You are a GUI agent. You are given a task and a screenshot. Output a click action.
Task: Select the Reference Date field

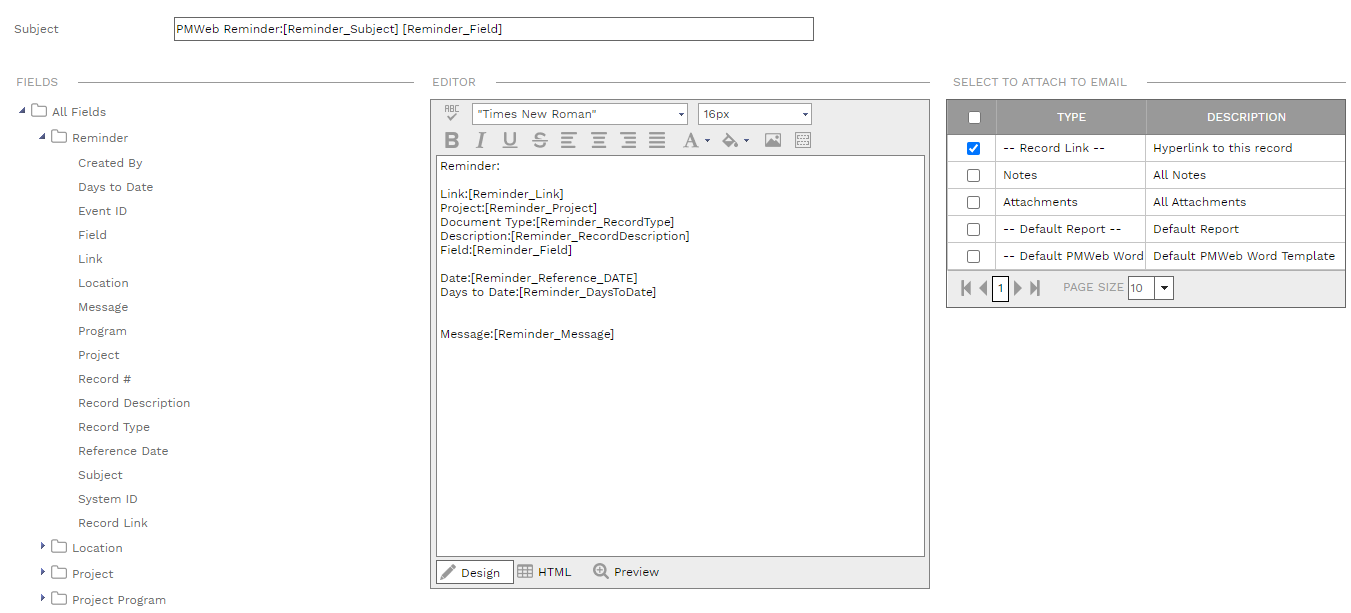click(x=123, y=451)
